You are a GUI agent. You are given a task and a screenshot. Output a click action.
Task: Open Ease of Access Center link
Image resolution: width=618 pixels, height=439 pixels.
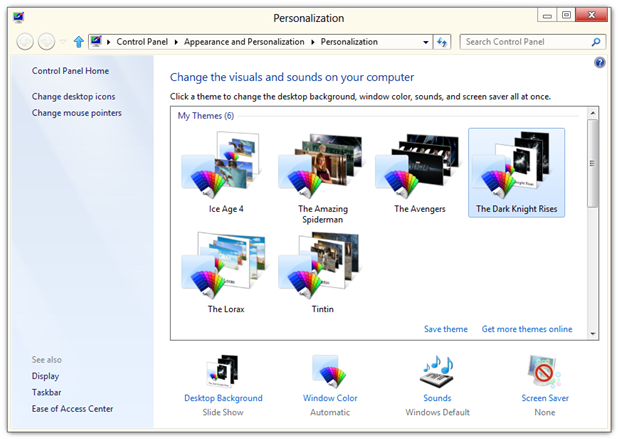tap(73, 409)
